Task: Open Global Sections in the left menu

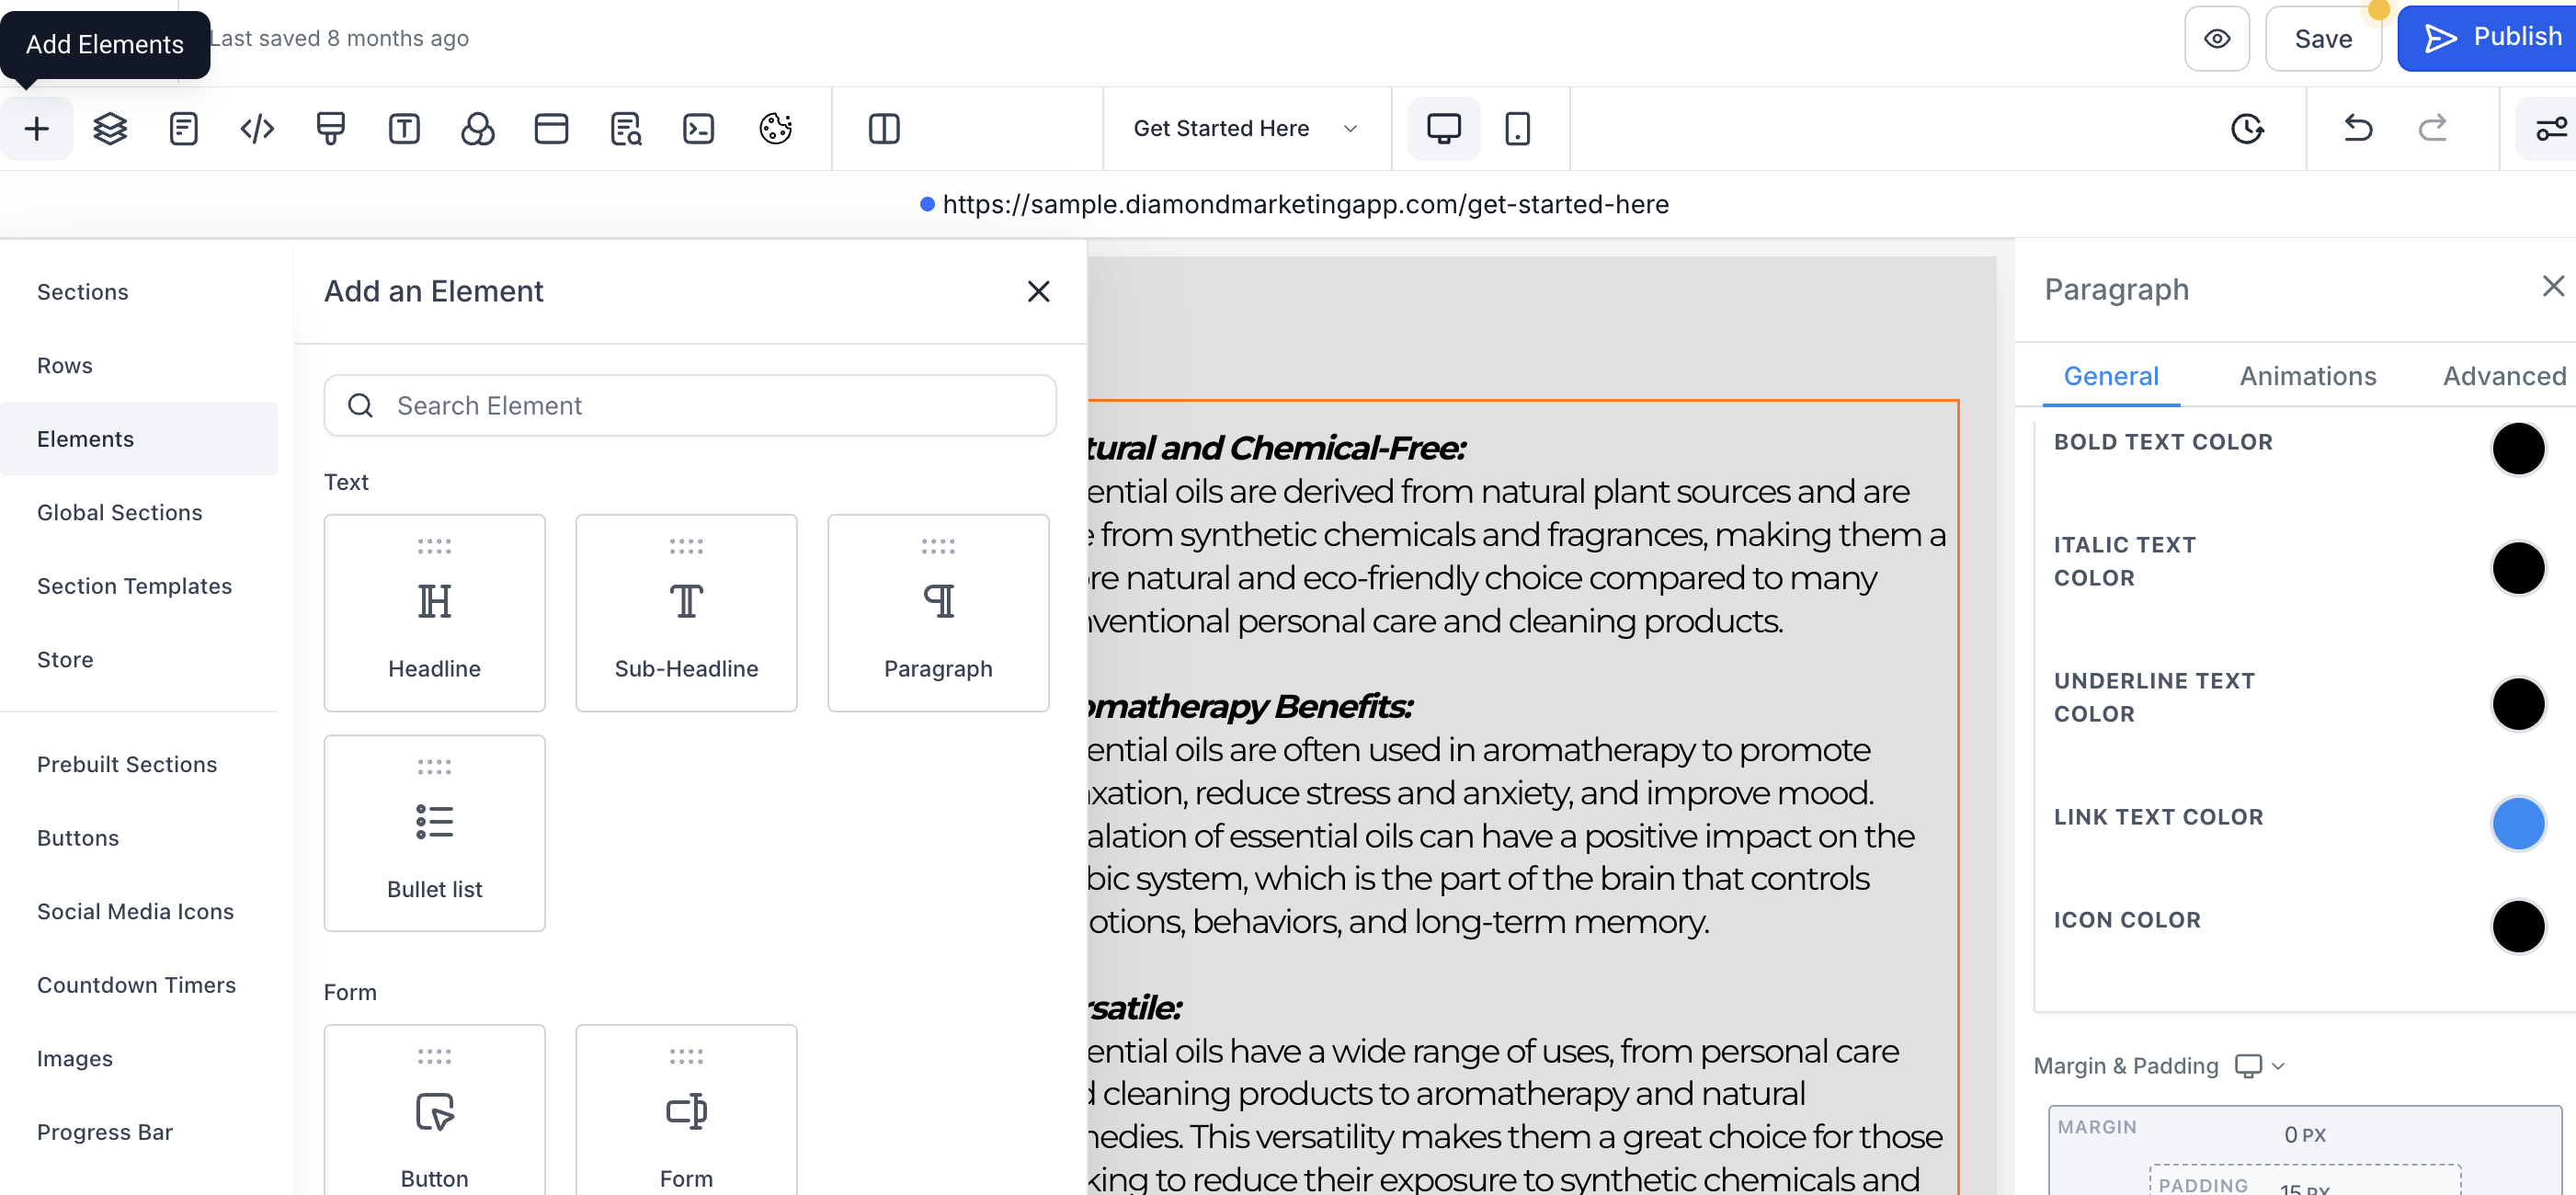Action: [x=120, y=513]
